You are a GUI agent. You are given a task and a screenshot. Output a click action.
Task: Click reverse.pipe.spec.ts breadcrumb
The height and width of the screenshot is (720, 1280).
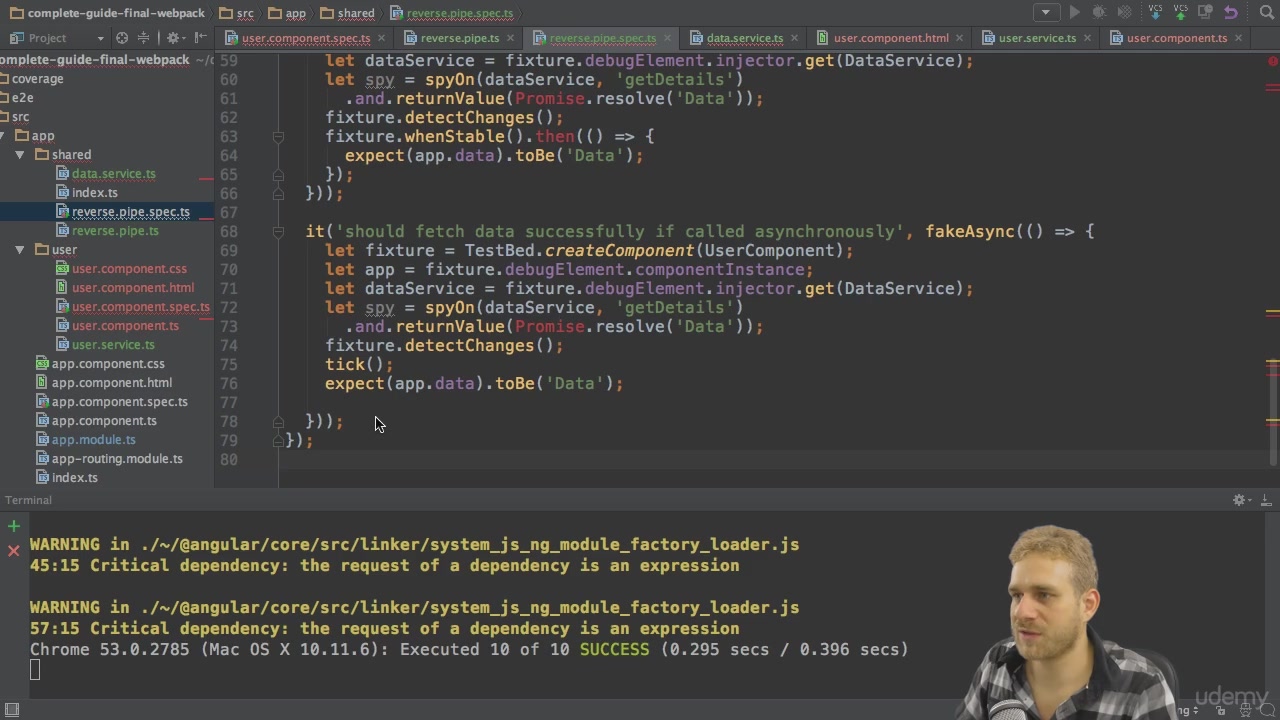point(452,13)
